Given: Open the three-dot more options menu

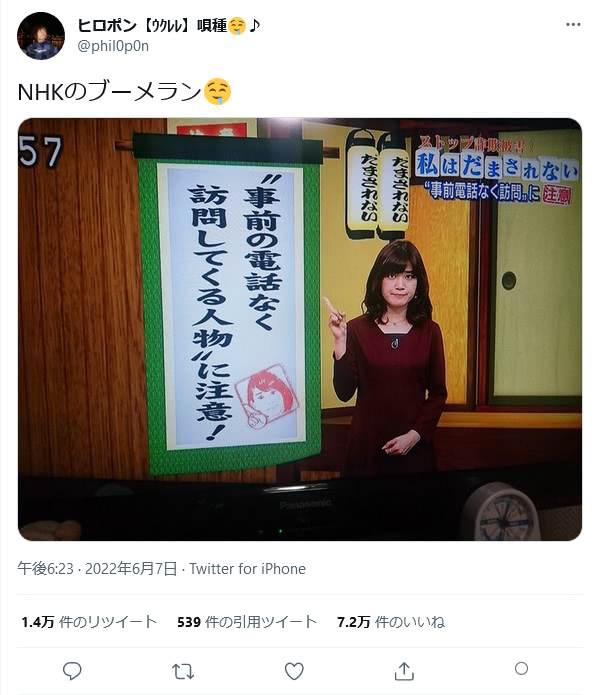Looking at the screenshot, I should click(573, 24).
